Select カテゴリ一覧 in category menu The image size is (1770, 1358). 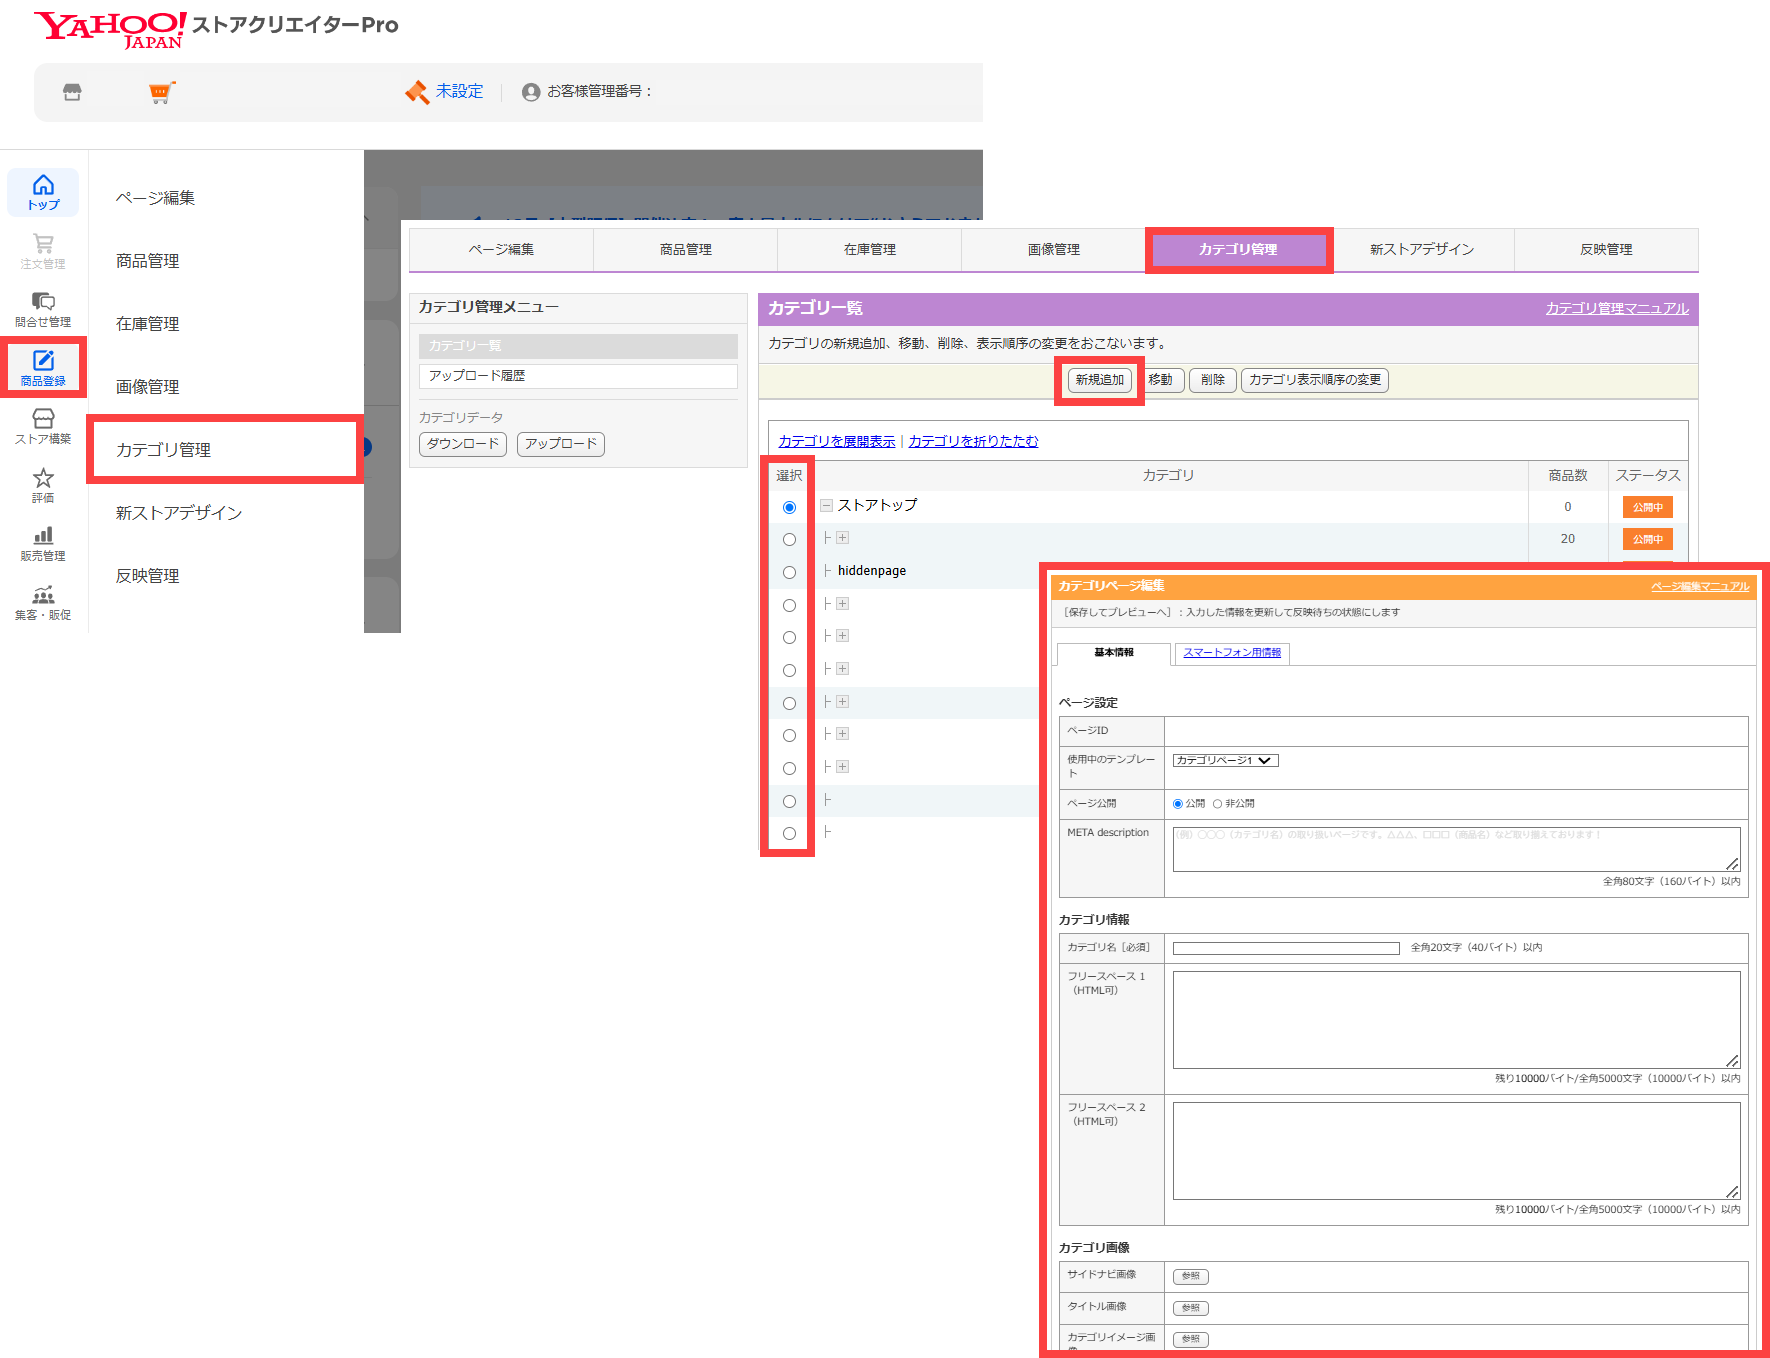[578, 346]
